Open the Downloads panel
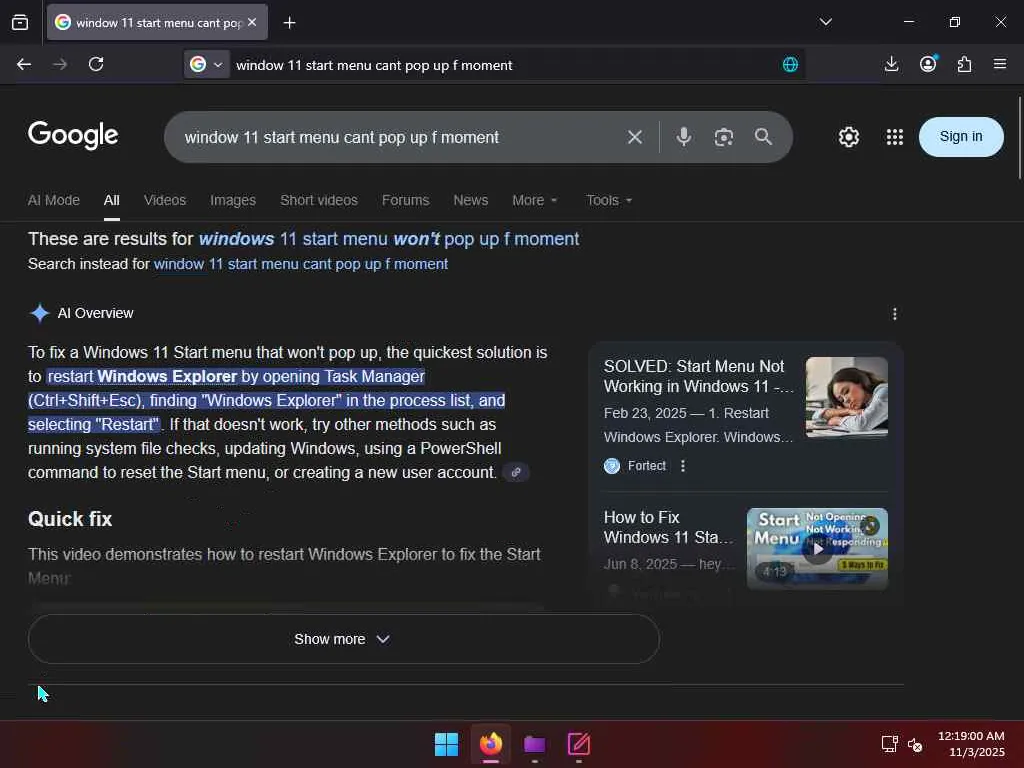 coord(891,64)
